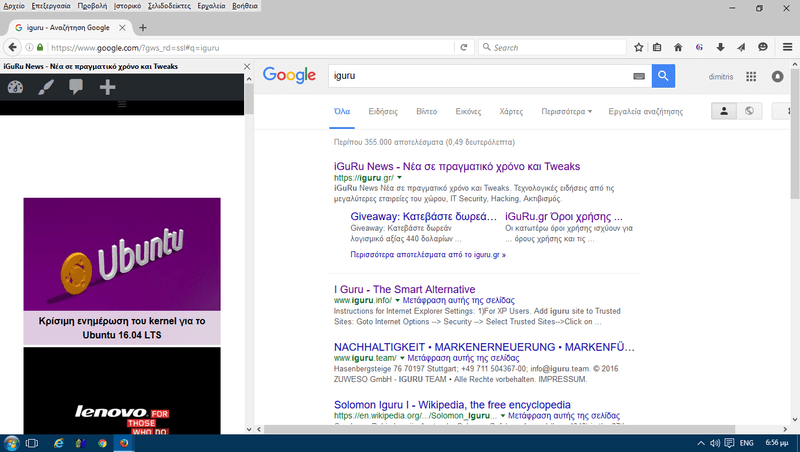Go to Firefox home page icon
Image resolution: width=800 pixels, height=452 pixels.
click(678, 47)
